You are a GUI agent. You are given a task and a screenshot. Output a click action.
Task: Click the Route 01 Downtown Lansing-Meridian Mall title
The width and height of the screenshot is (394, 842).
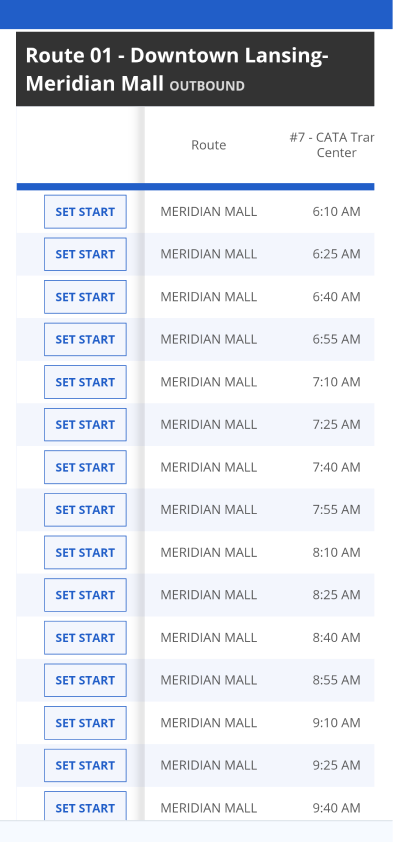pos(177,69)
